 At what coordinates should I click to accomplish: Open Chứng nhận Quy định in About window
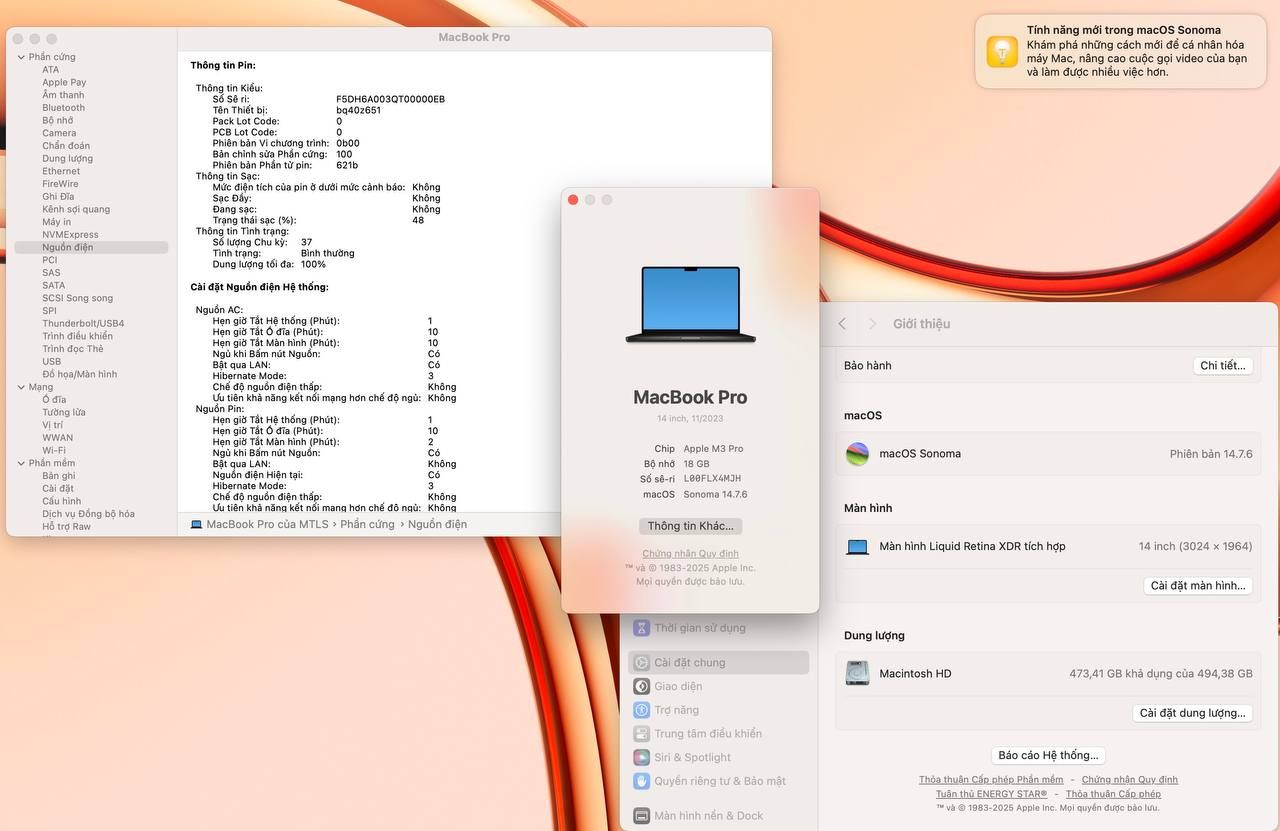[690, 554]
